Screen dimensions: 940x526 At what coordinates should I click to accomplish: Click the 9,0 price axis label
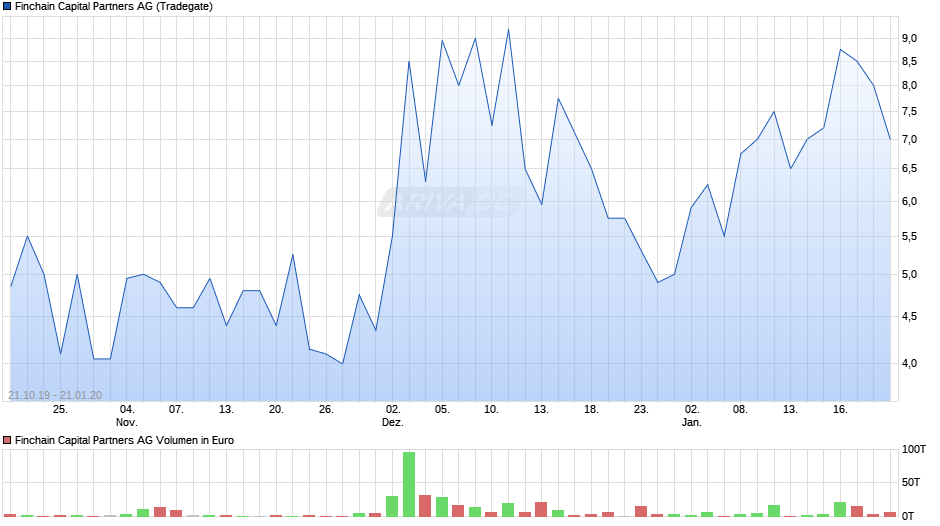click(x=909, y=38)
